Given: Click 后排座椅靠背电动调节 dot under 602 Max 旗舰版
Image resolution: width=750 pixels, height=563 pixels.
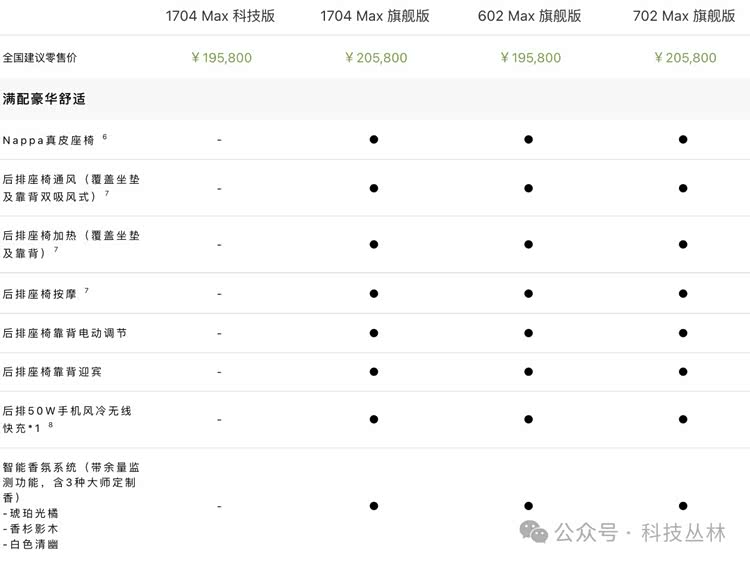Looking at the screenshot, I should point(528,333).
